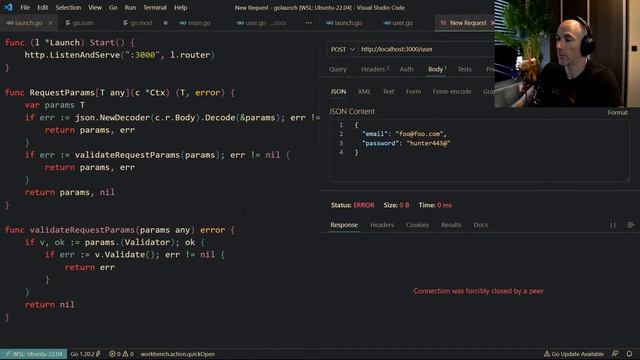Select the Form-encode body type
The width and height of the screenshot is (640, 360).
click(451, 91)
